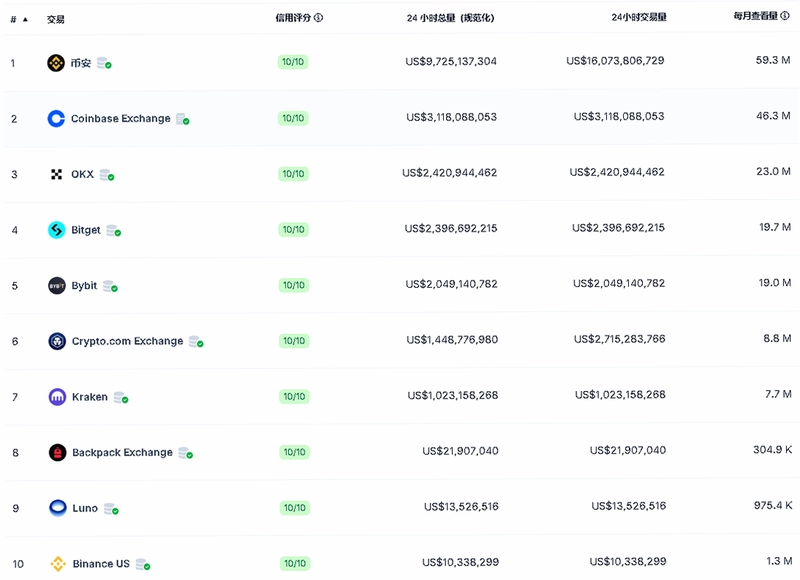Click the 10/10 score badge for Luno
800x580 pixels.
point(295,508)
